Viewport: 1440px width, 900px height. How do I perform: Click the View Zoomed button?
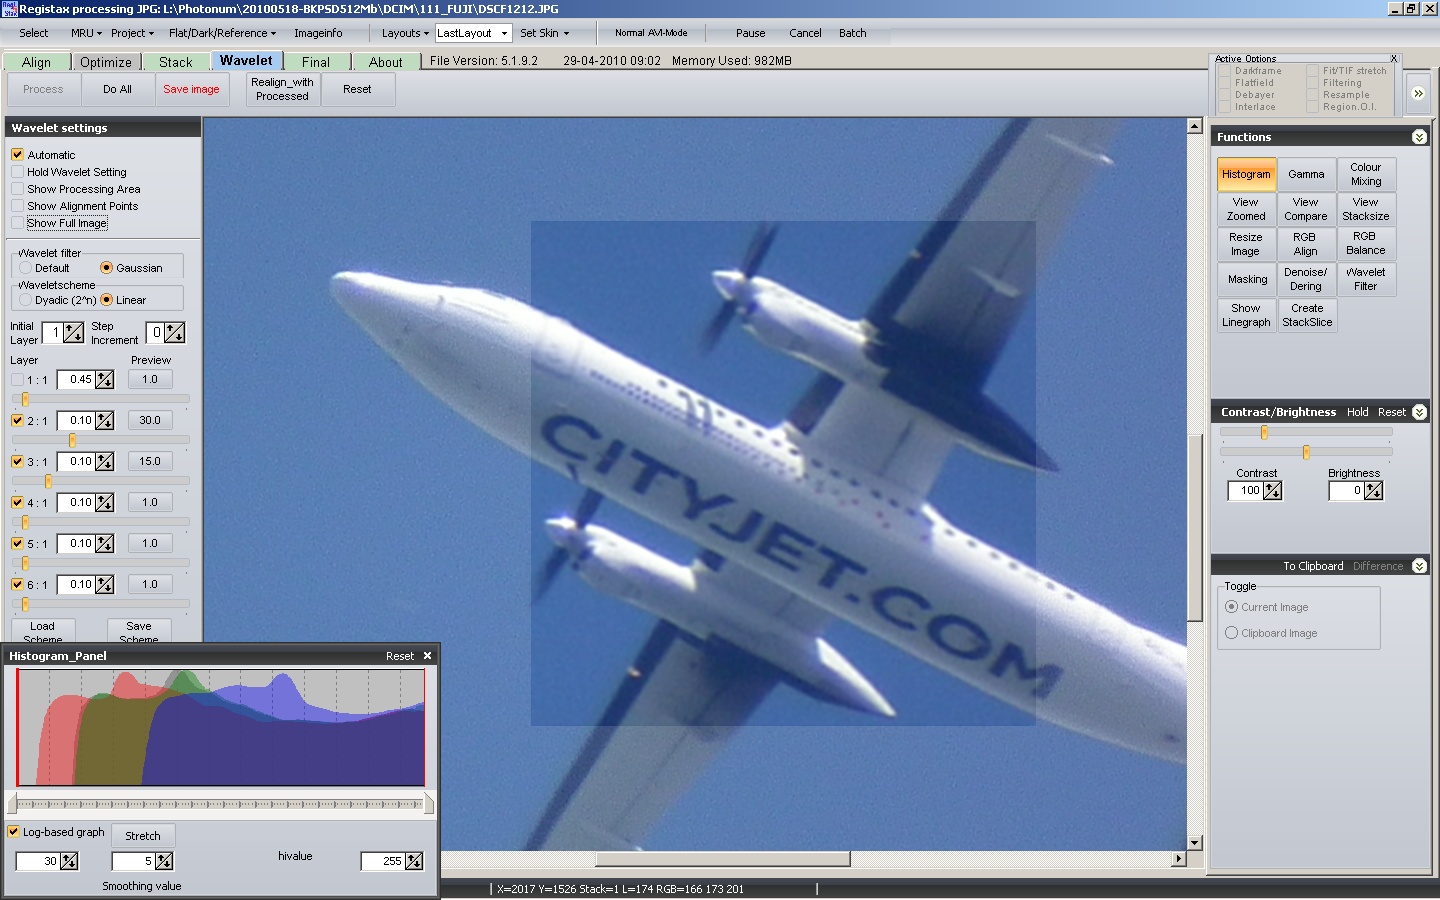pos(1246,209)
